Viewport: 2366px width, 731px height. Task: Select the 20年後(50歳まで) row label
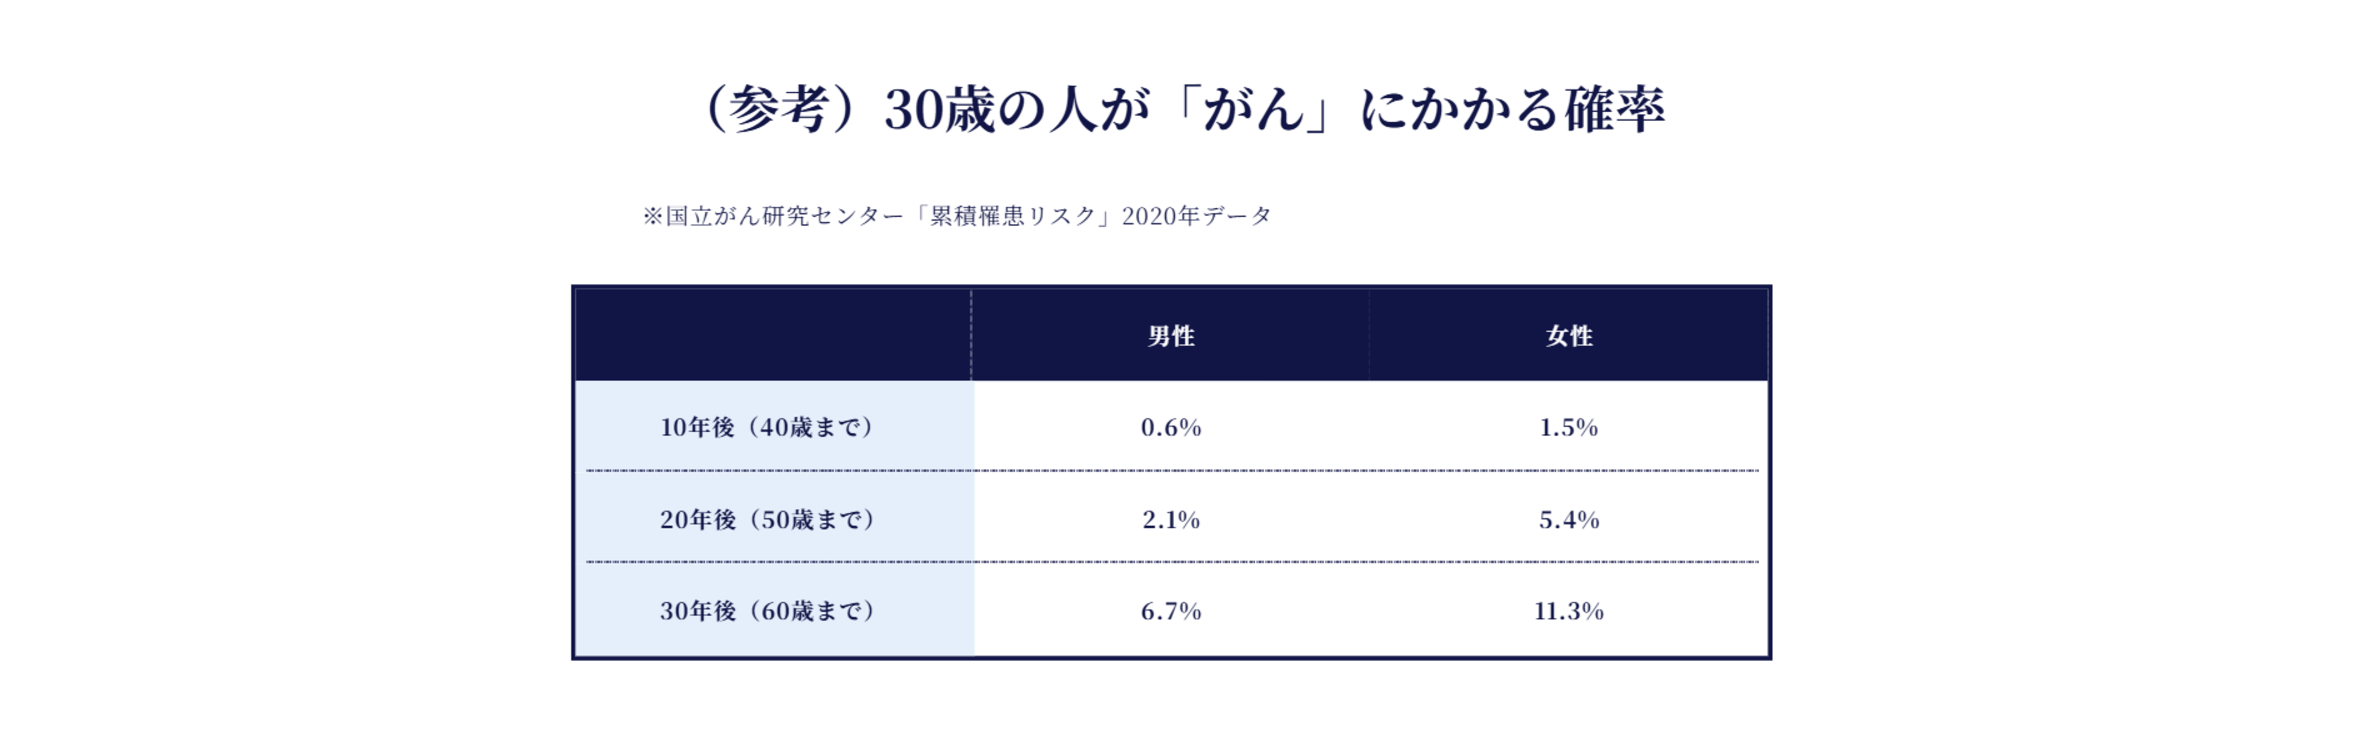coord(768,520)
